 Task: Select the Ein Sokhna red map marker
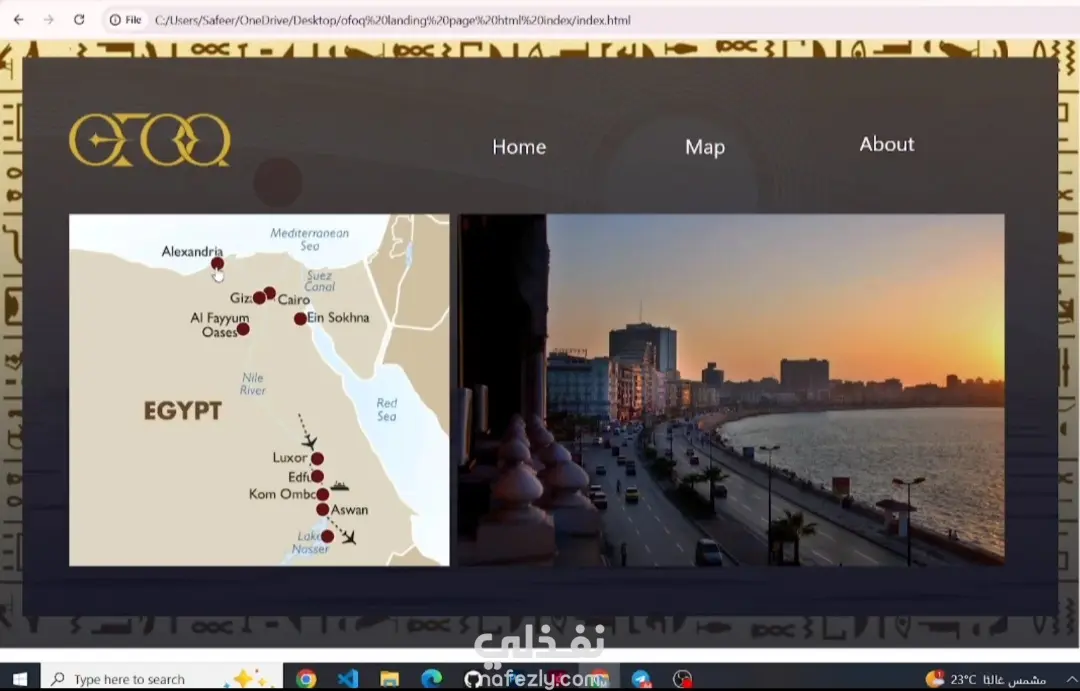(300, 319)
